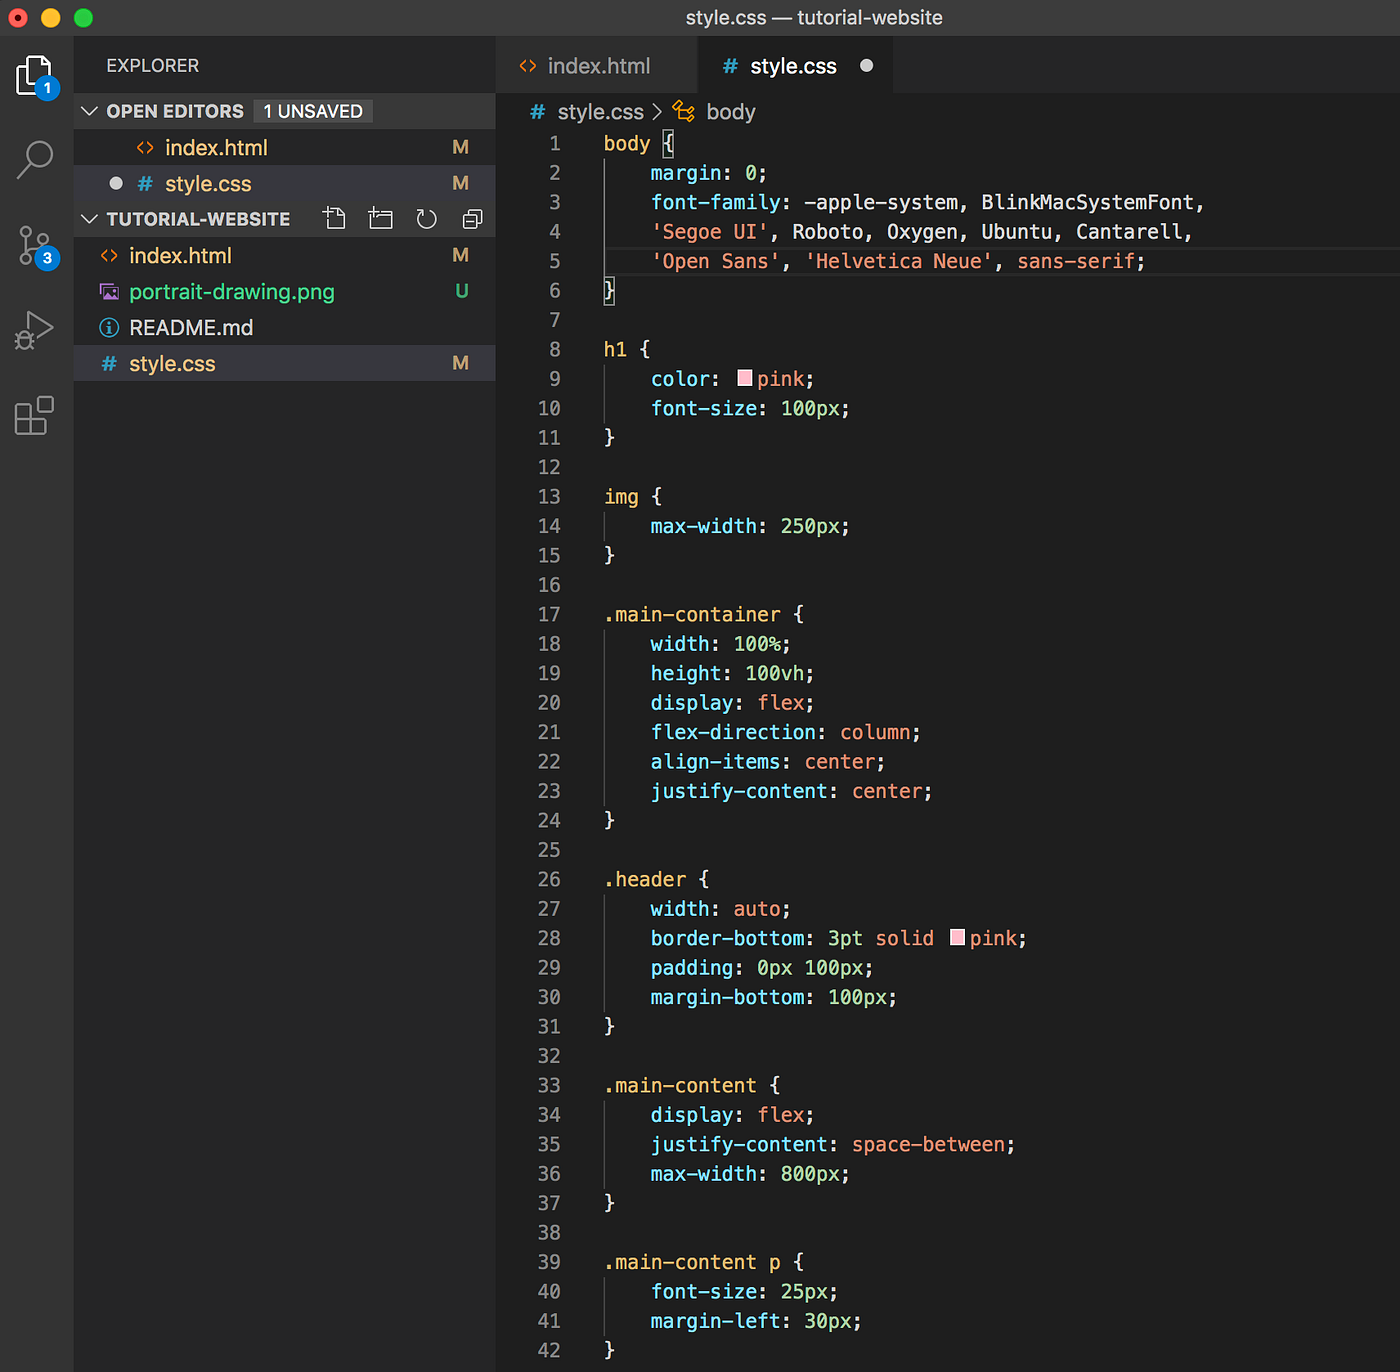Screen dimensions: 1400x1372
Task: Click the style.css breadcrumb item
Action: pos(599,111)
